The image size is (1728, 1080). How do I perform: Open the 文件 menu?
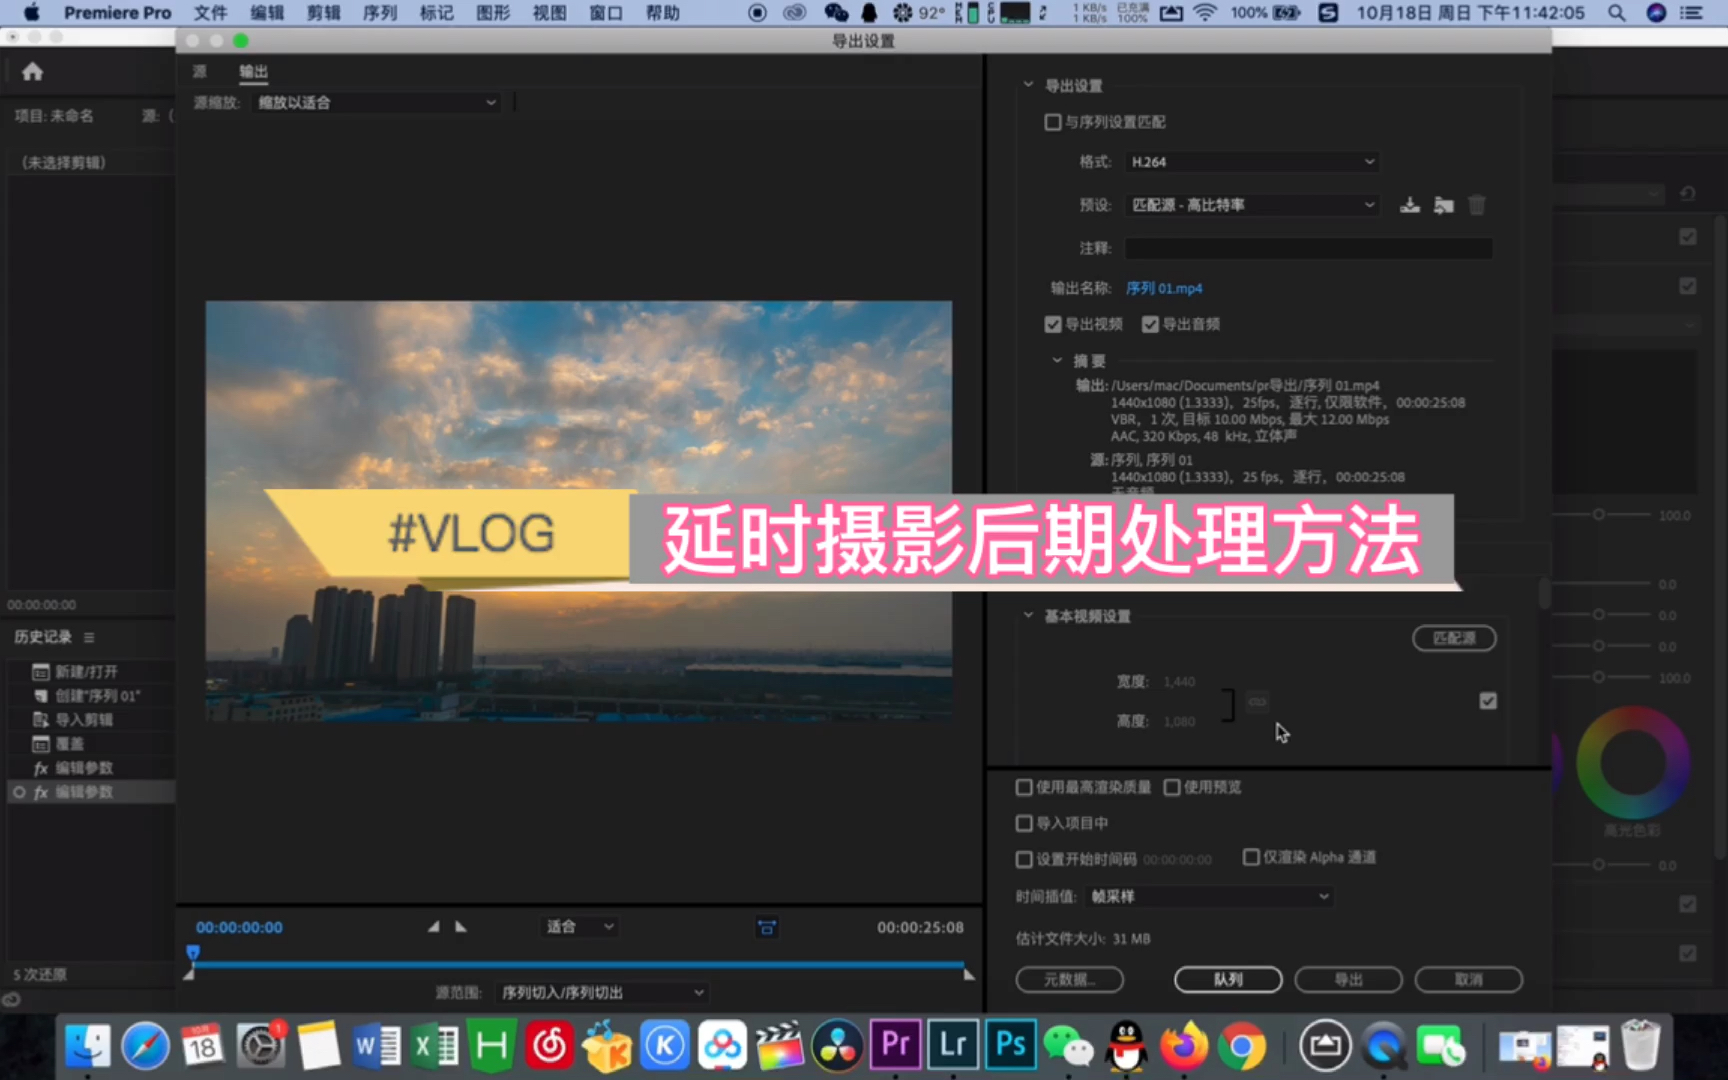click(x=210, y=13)
